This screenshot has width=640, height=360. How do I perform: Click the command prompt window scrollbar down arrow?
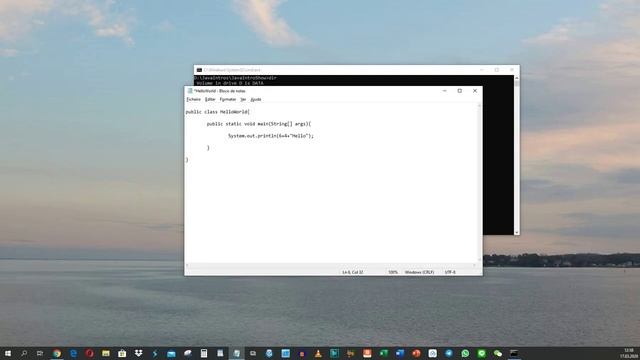tap(517, 232)
